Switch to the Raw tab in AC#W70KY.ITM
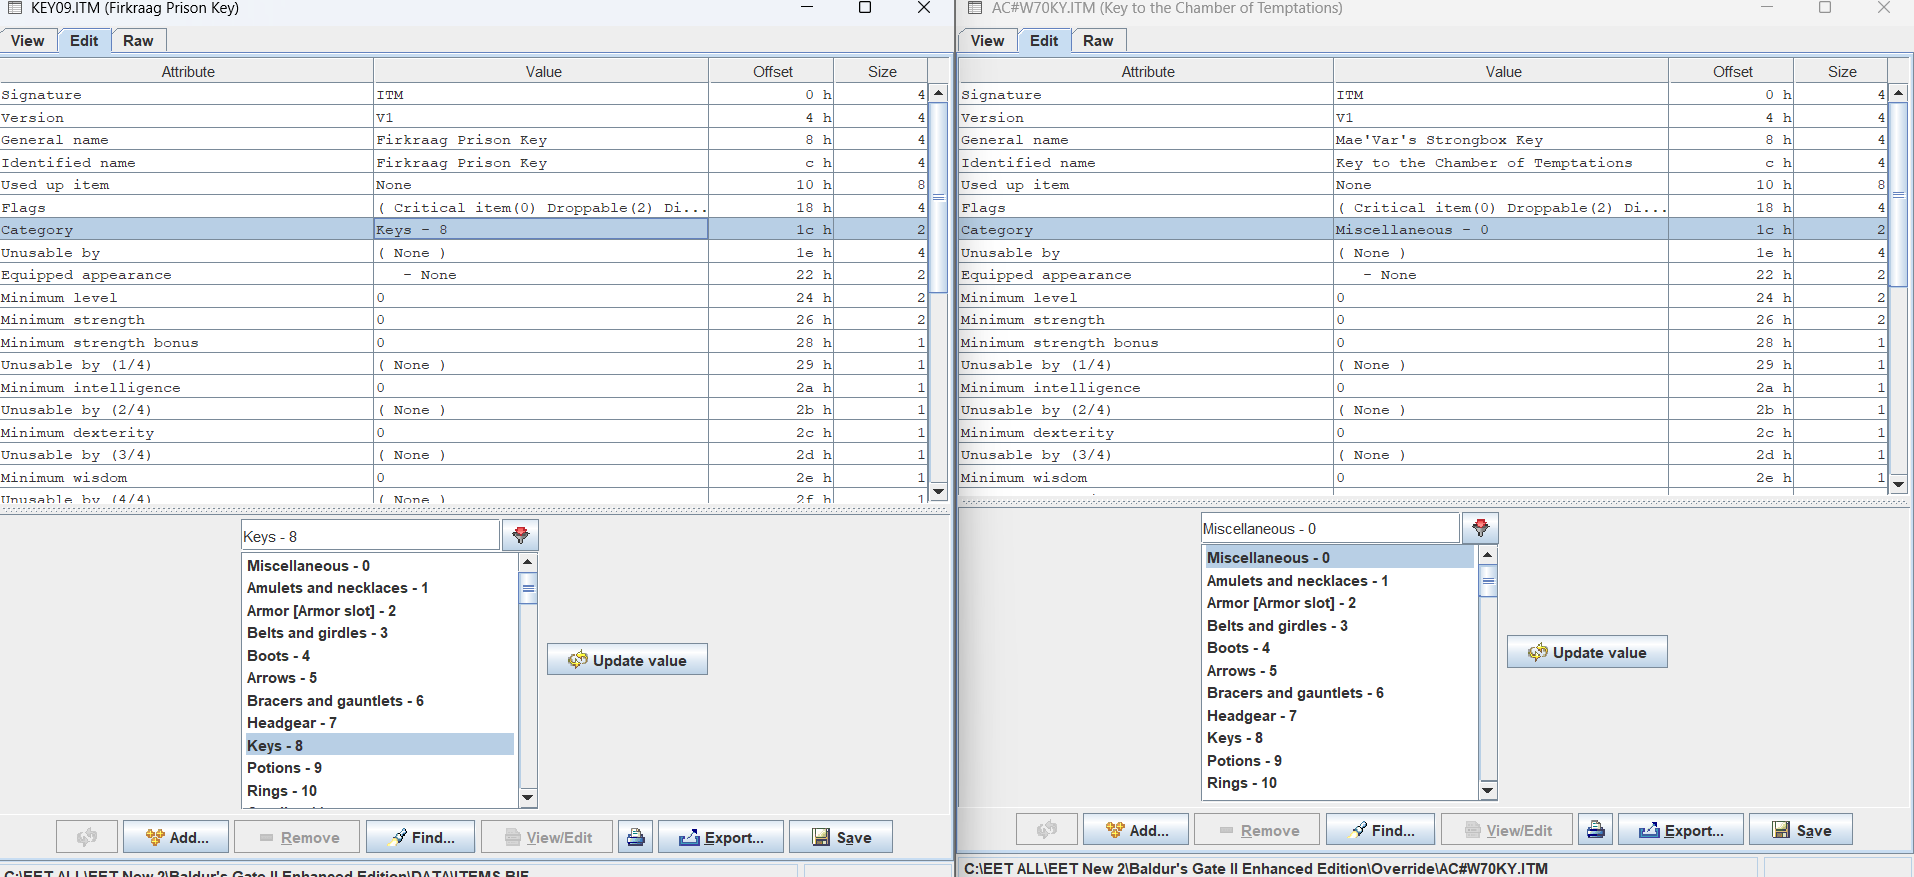 [1098, 41]
